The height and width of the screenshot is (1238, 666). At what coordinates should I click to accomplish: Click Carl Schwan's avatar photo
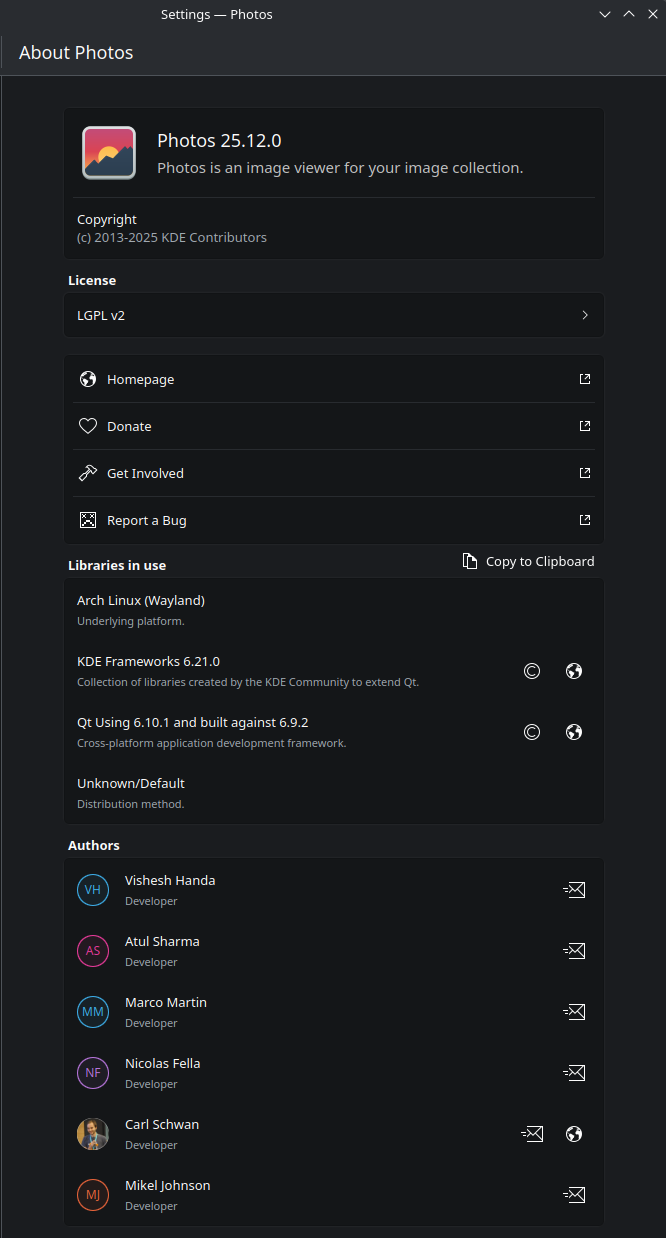coord(93,1134)
